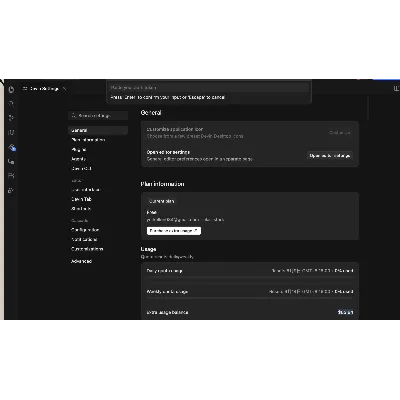Click the blue highlighted activity bar icon
This screenshot has width=400, height=400.
tap(12, 147)
